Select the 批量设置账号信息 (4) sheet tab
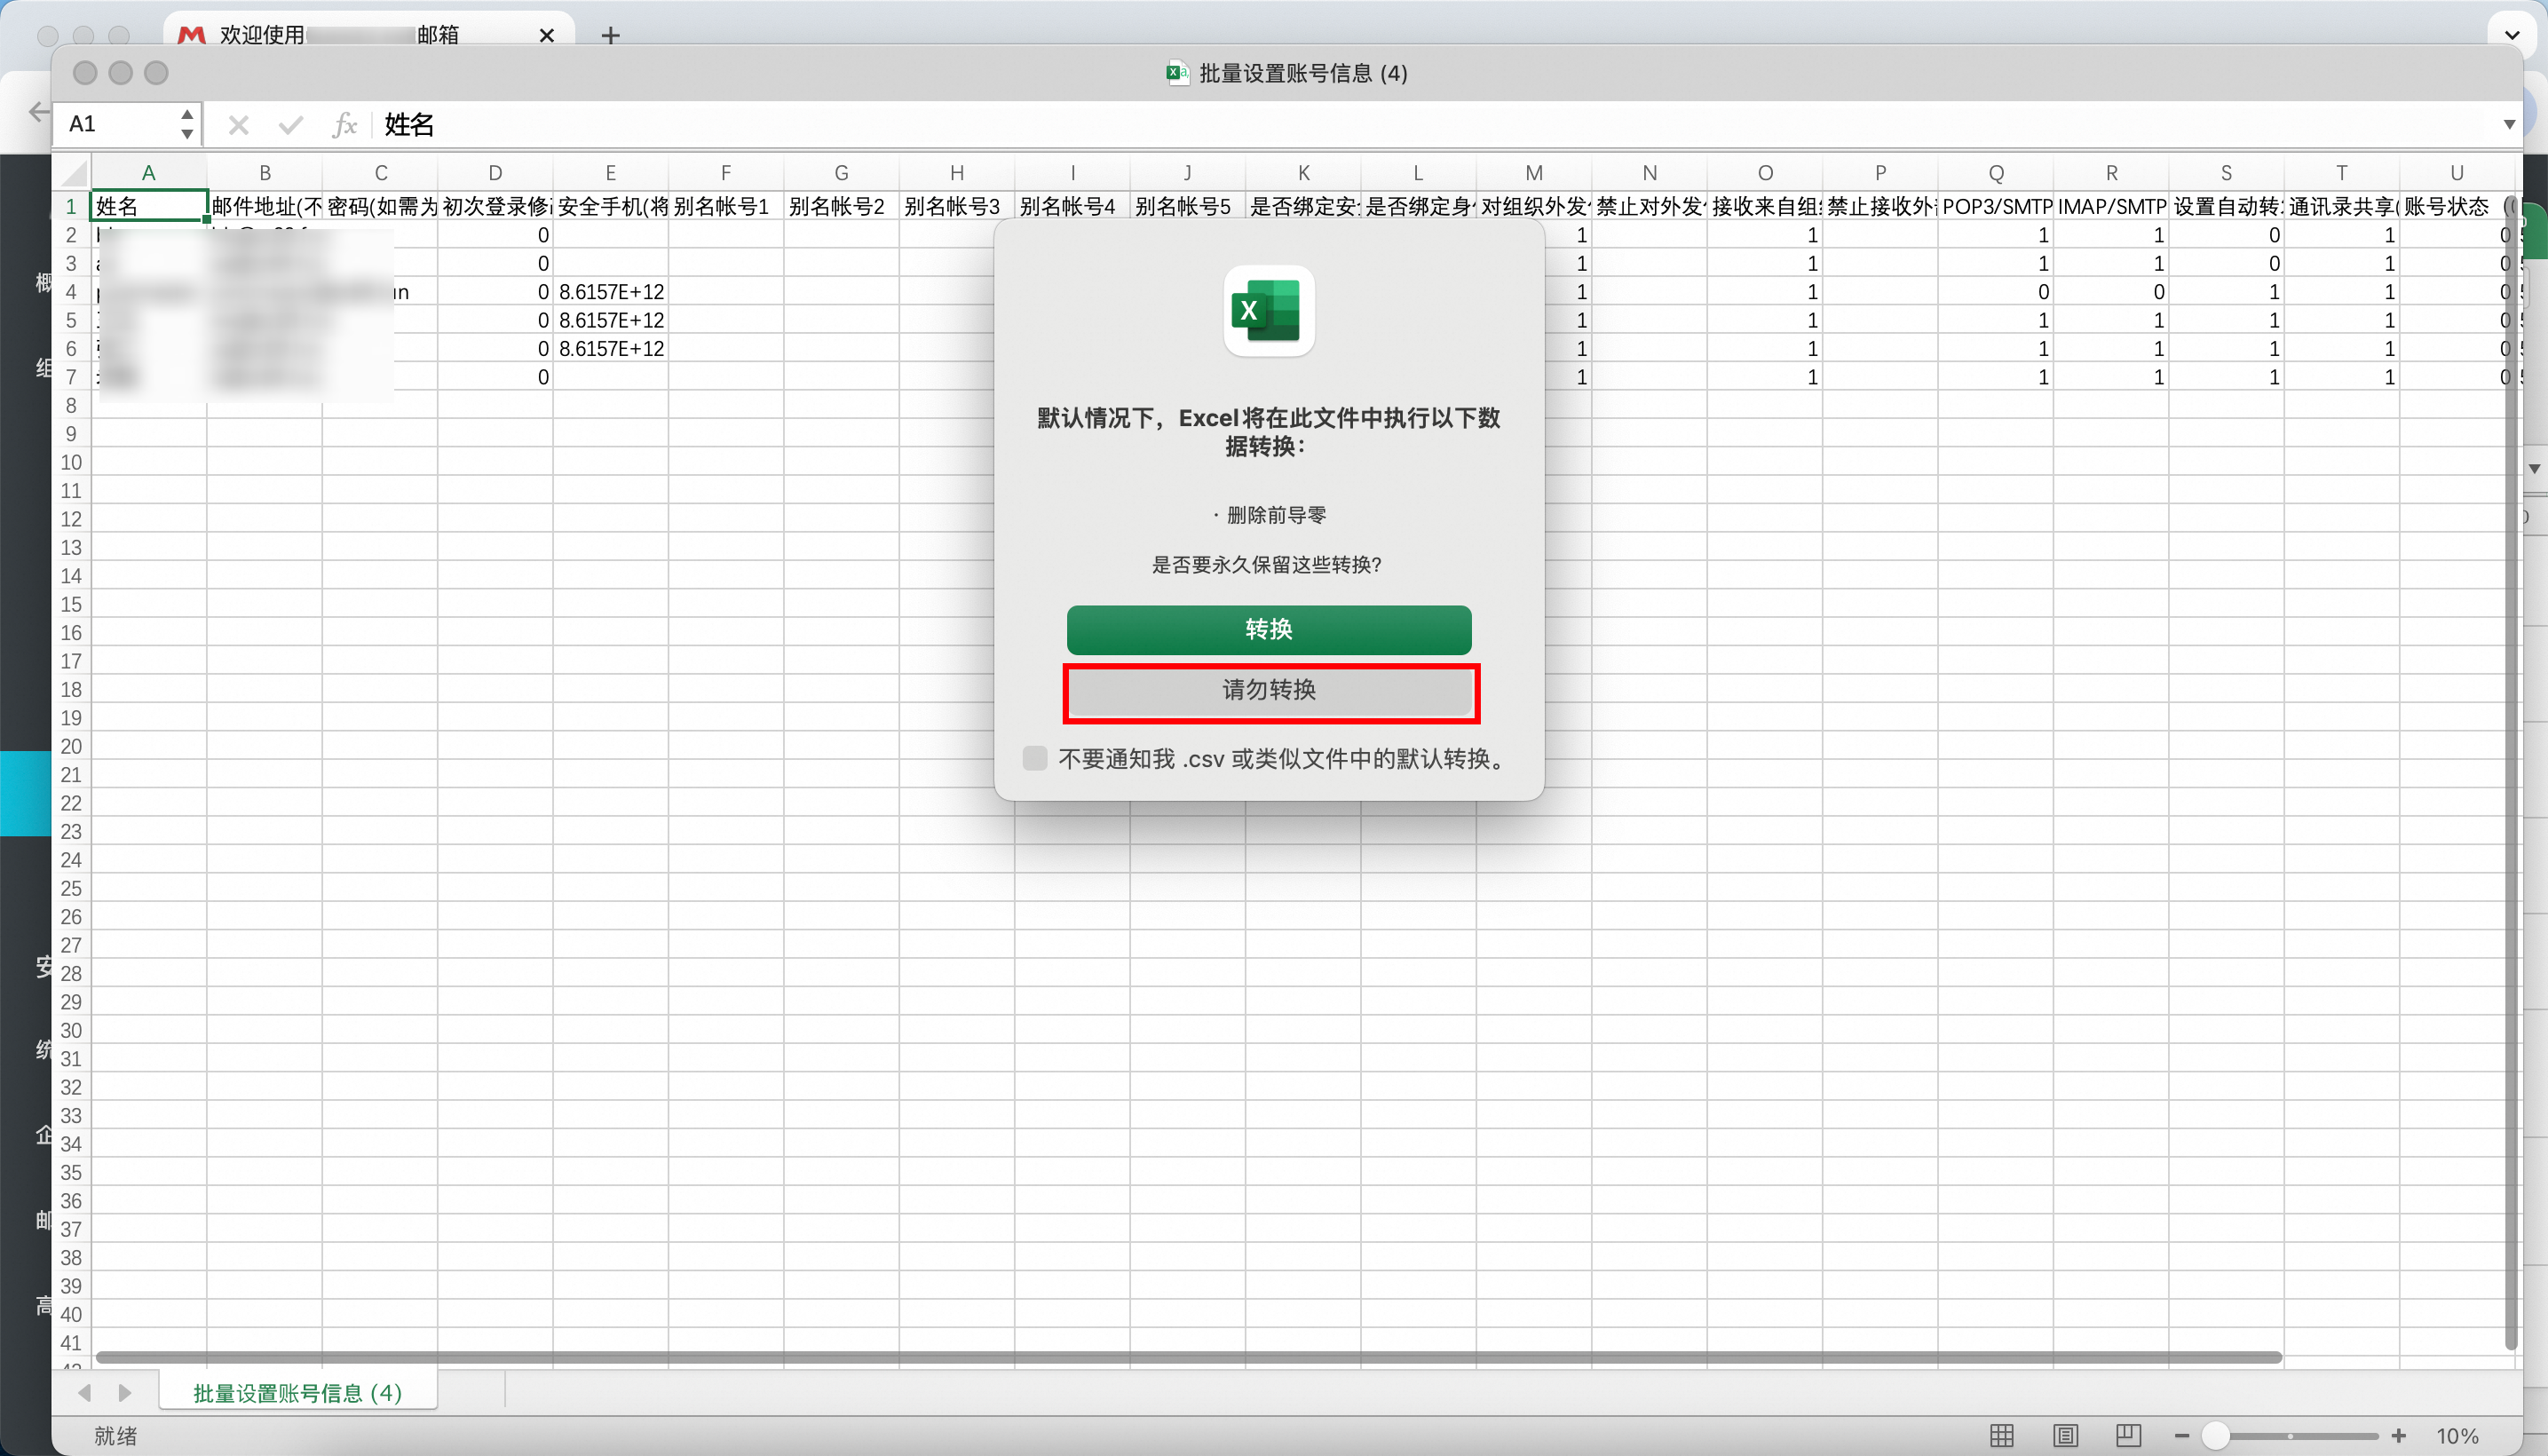Screen dimensions: 2548x1456 coord(297,1393)
